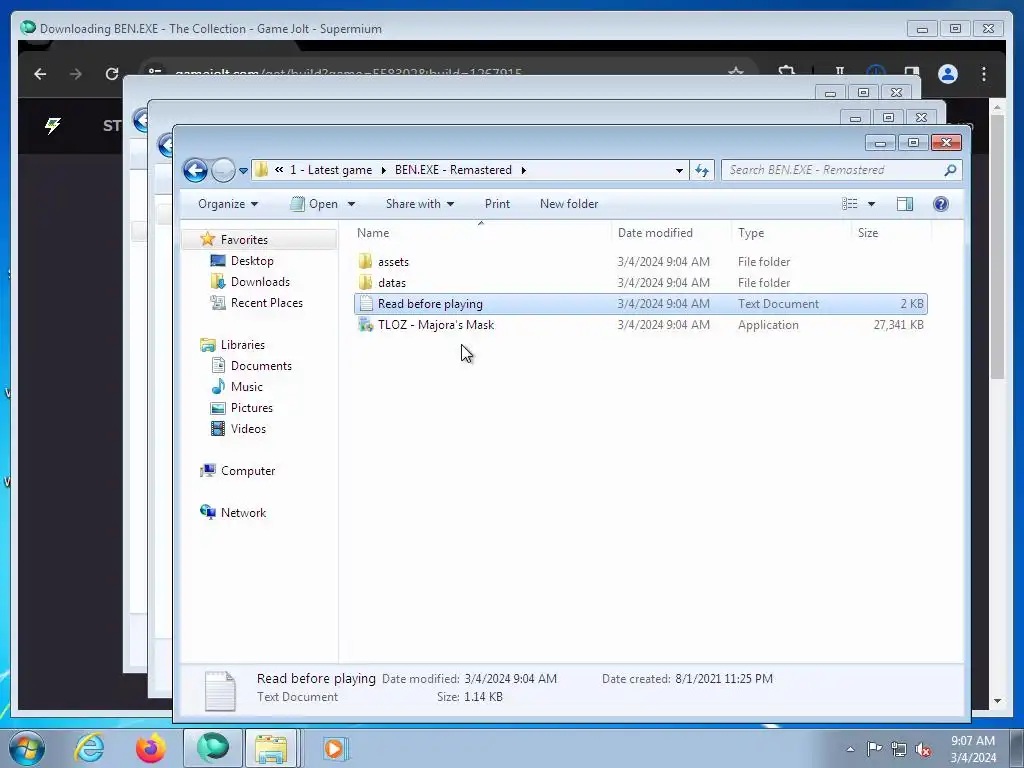Open Downloads in navigation pane

click(x=260, y=281)
